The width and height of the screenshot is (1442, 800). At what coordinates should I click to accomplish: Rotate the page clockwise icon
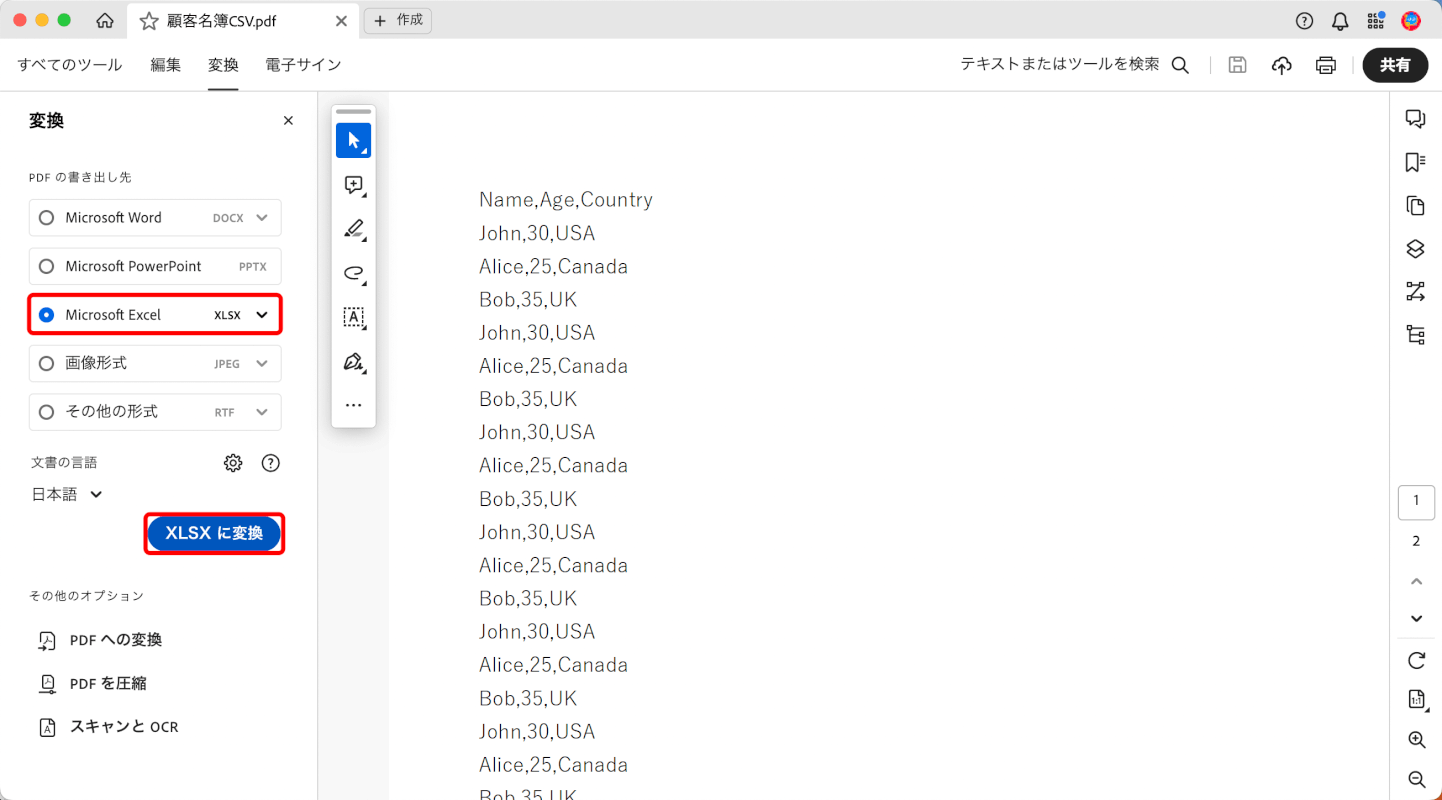point(1416,660)
